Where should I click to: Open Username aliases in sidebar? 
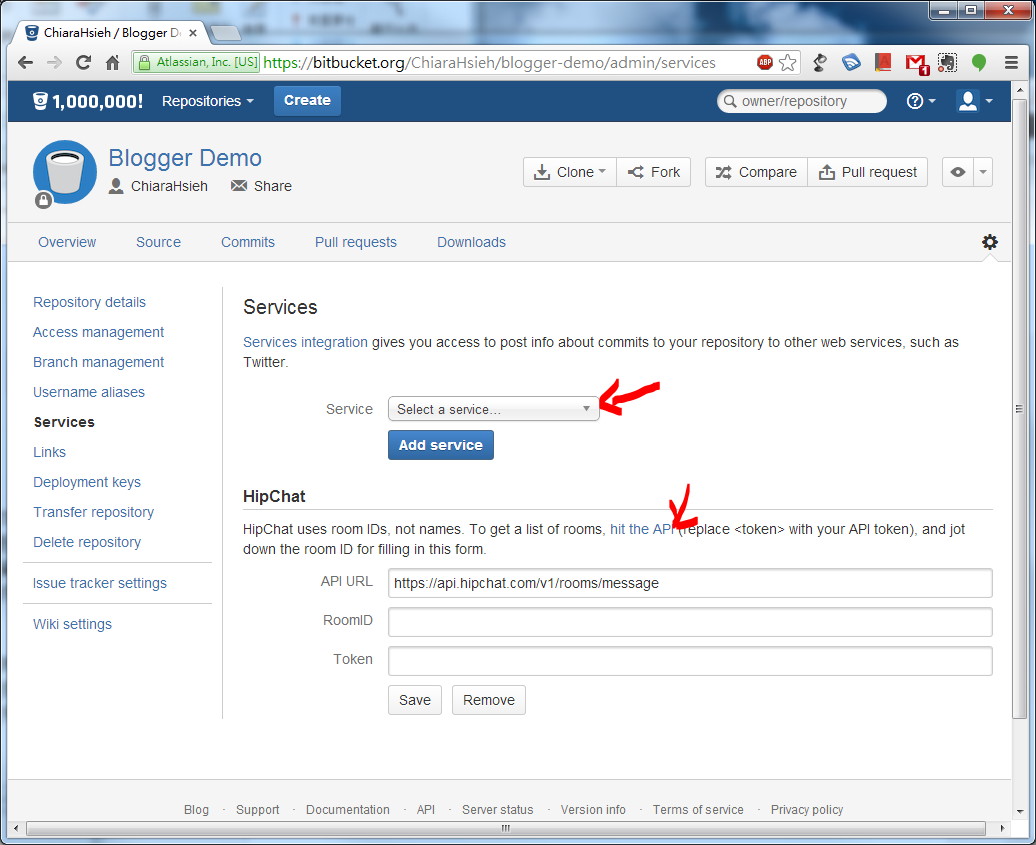(x=89, y=392)
